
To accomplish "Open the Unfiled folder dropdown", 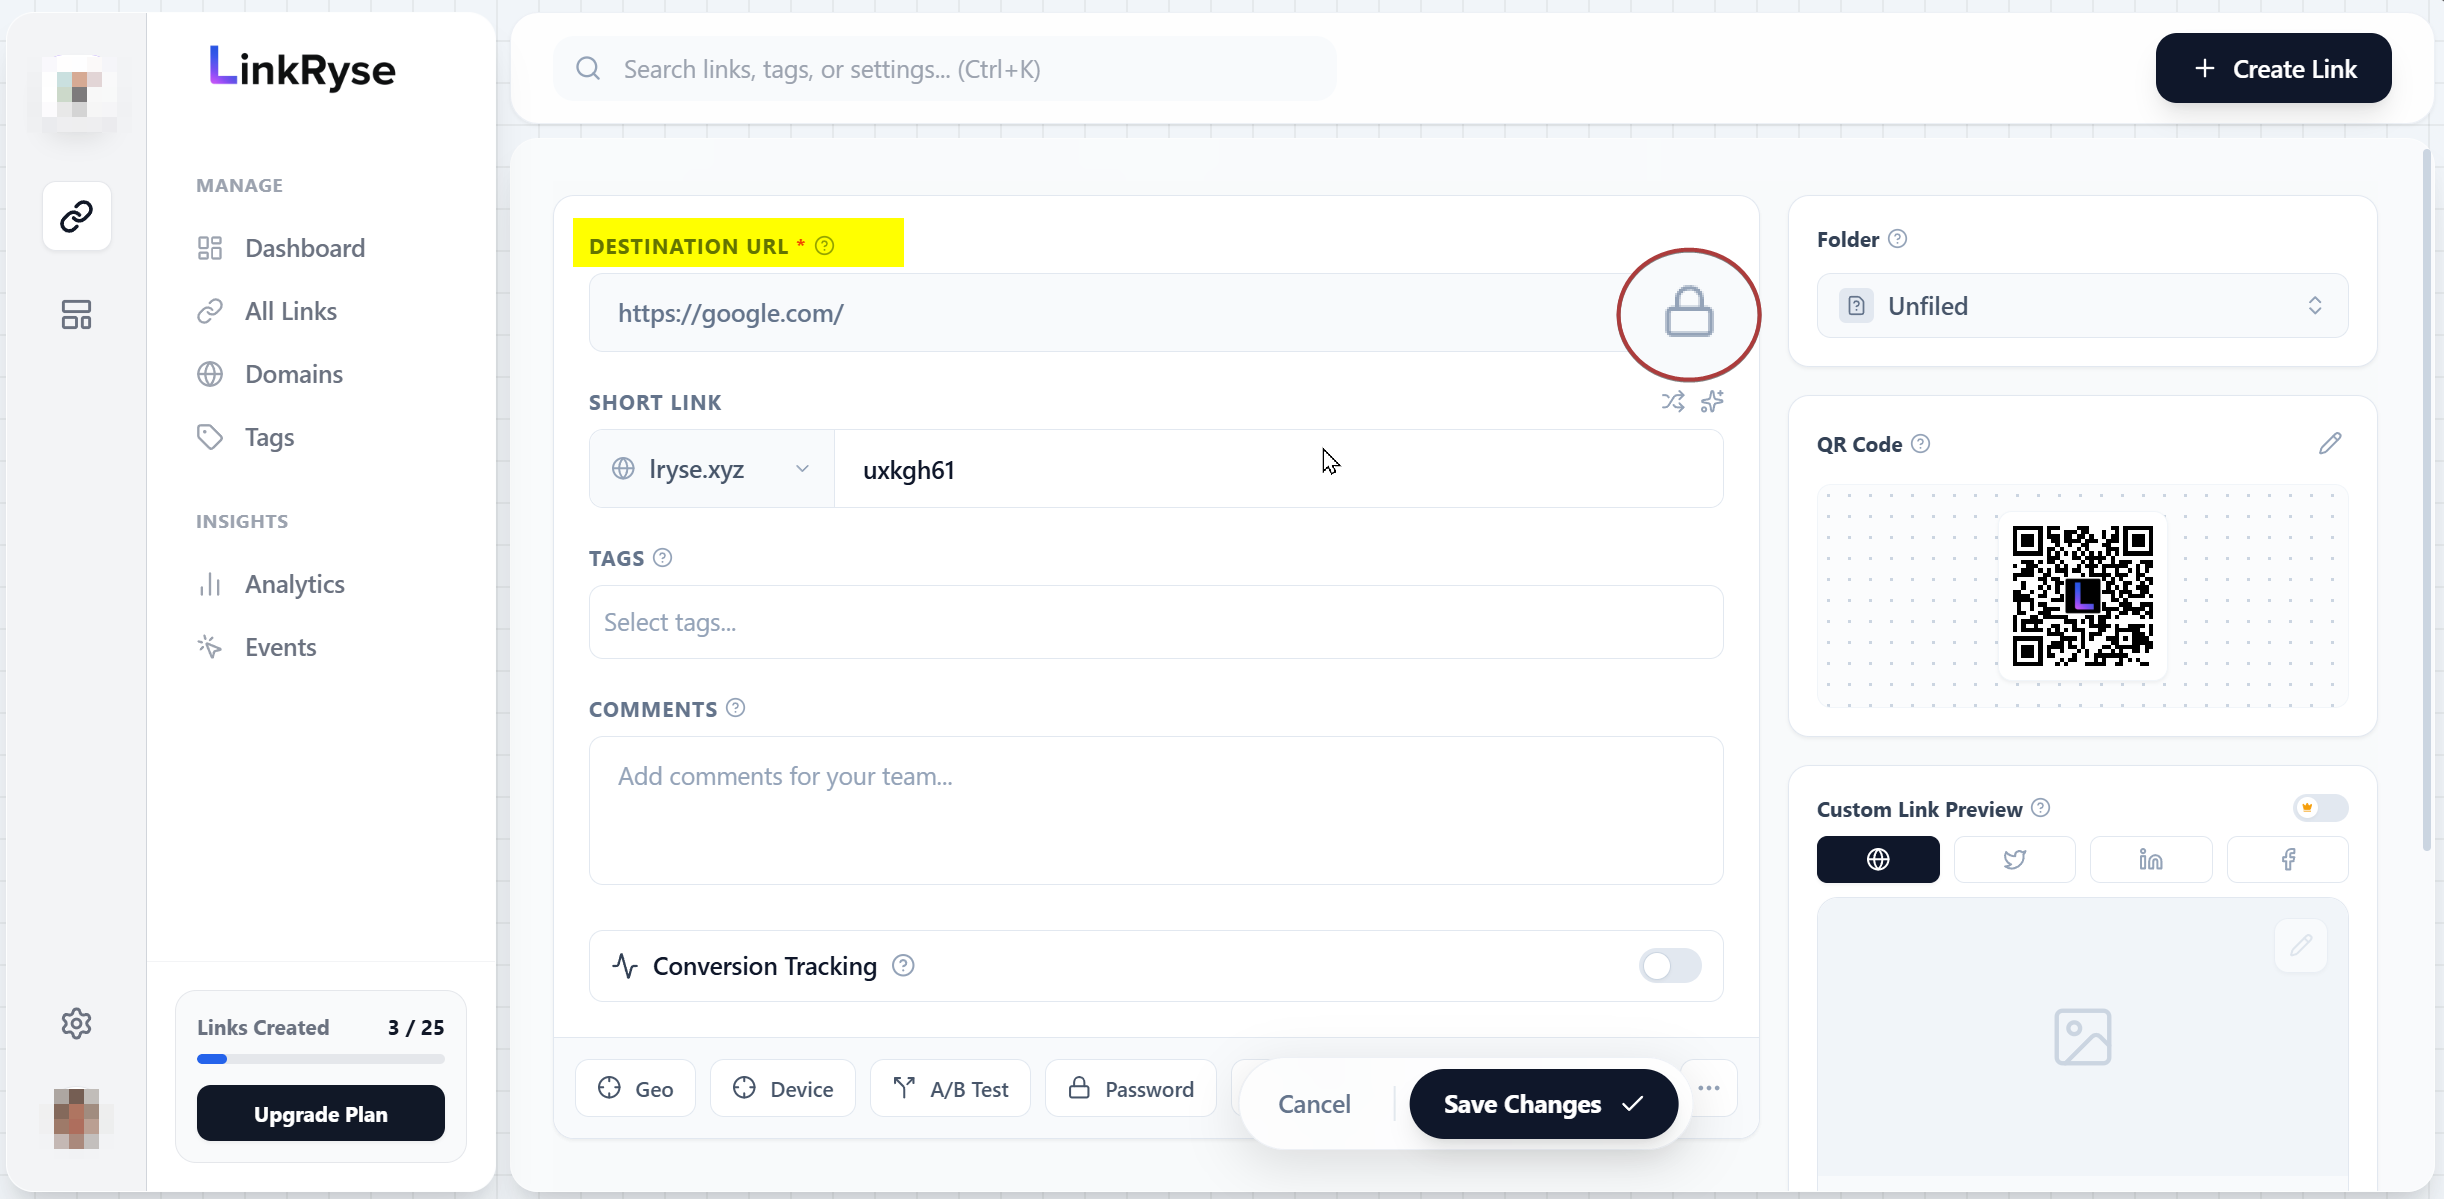I will 2080,306.
